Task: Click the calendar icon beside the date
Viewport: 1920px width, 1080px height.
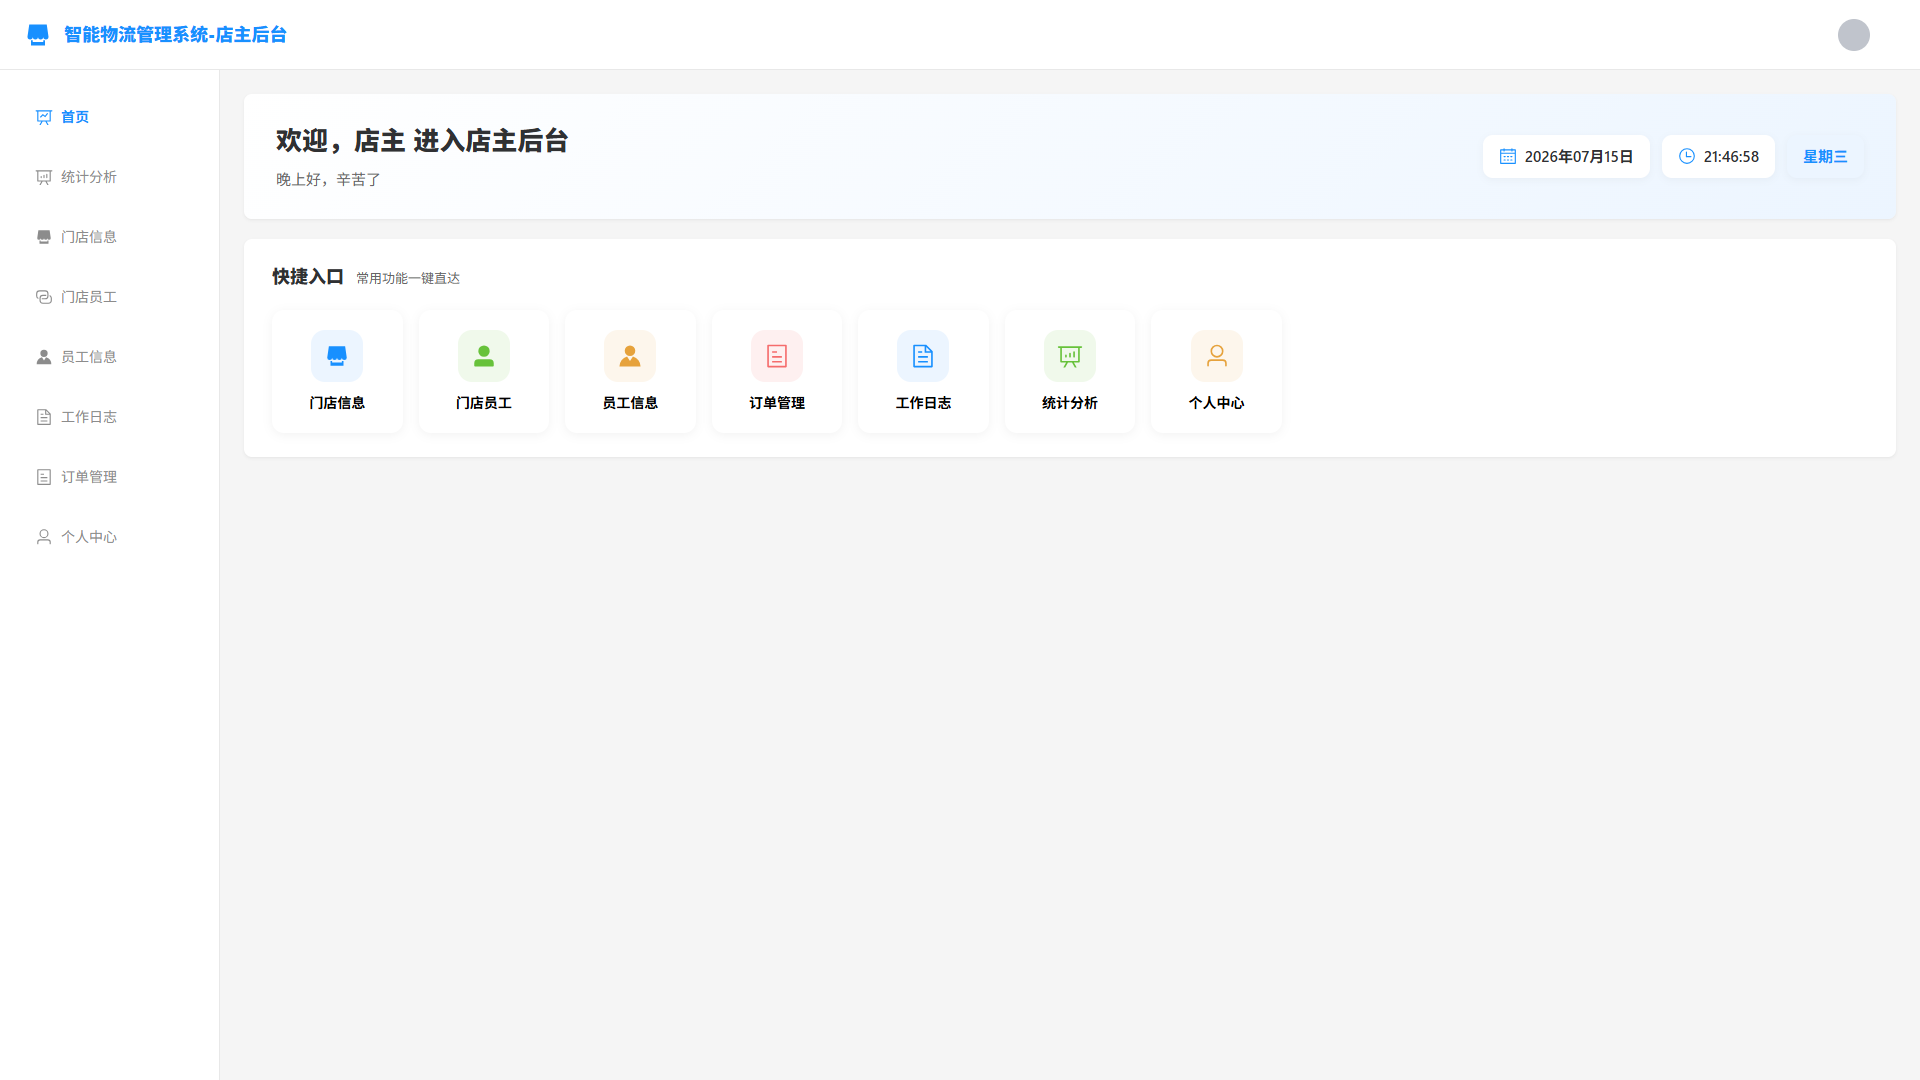Action: click(1508, 156)
